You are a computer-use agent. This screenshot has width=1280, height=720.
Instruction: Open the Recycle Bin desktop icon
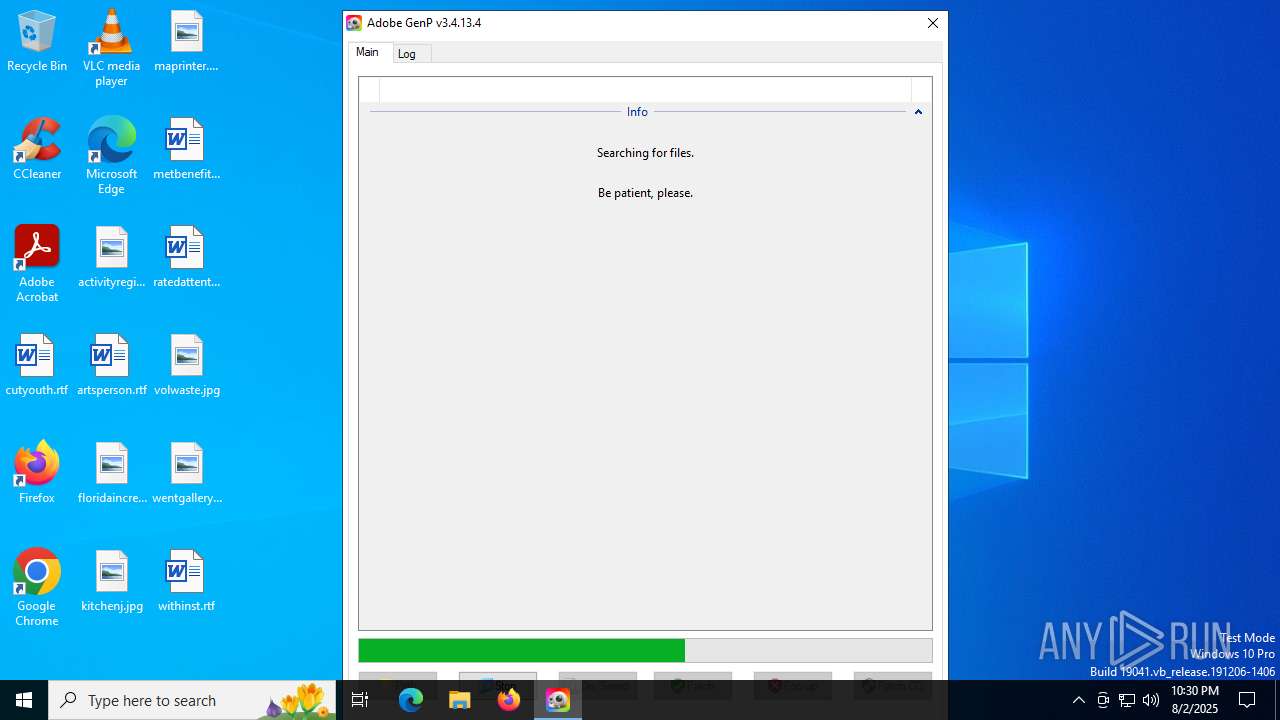37,42
